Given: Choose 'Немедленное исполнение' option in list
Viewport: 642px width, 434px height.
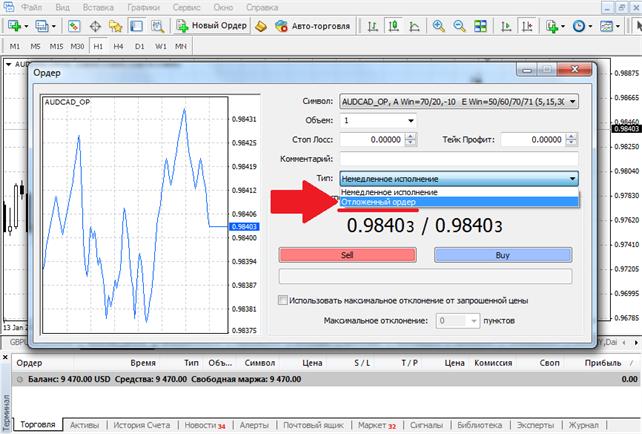Looking at the screenshot, I should pos(390,191).
